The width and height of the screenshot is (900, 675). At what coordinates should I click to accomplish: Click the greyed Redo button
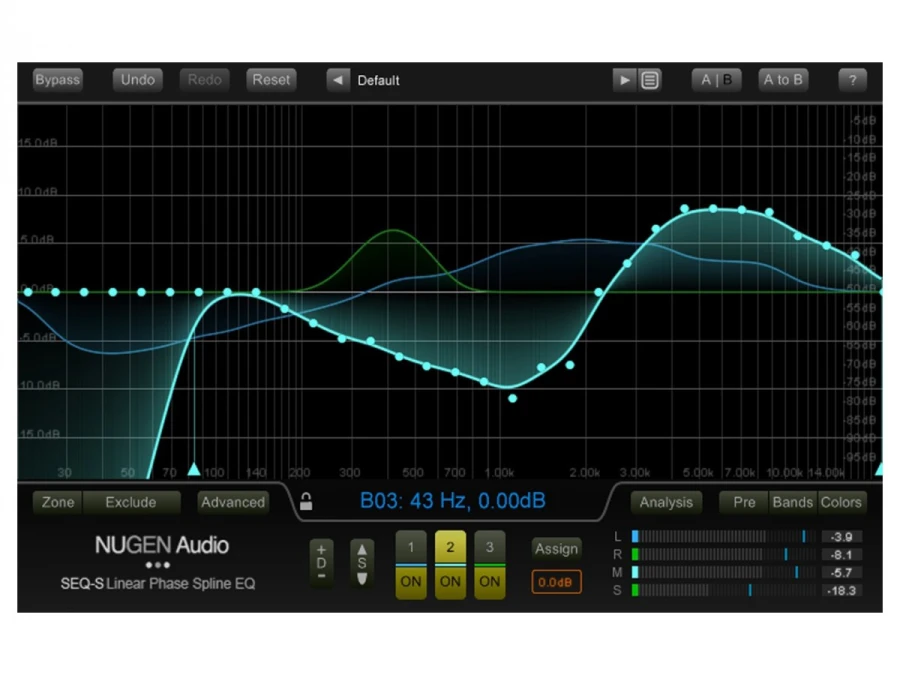click(204, 80)
